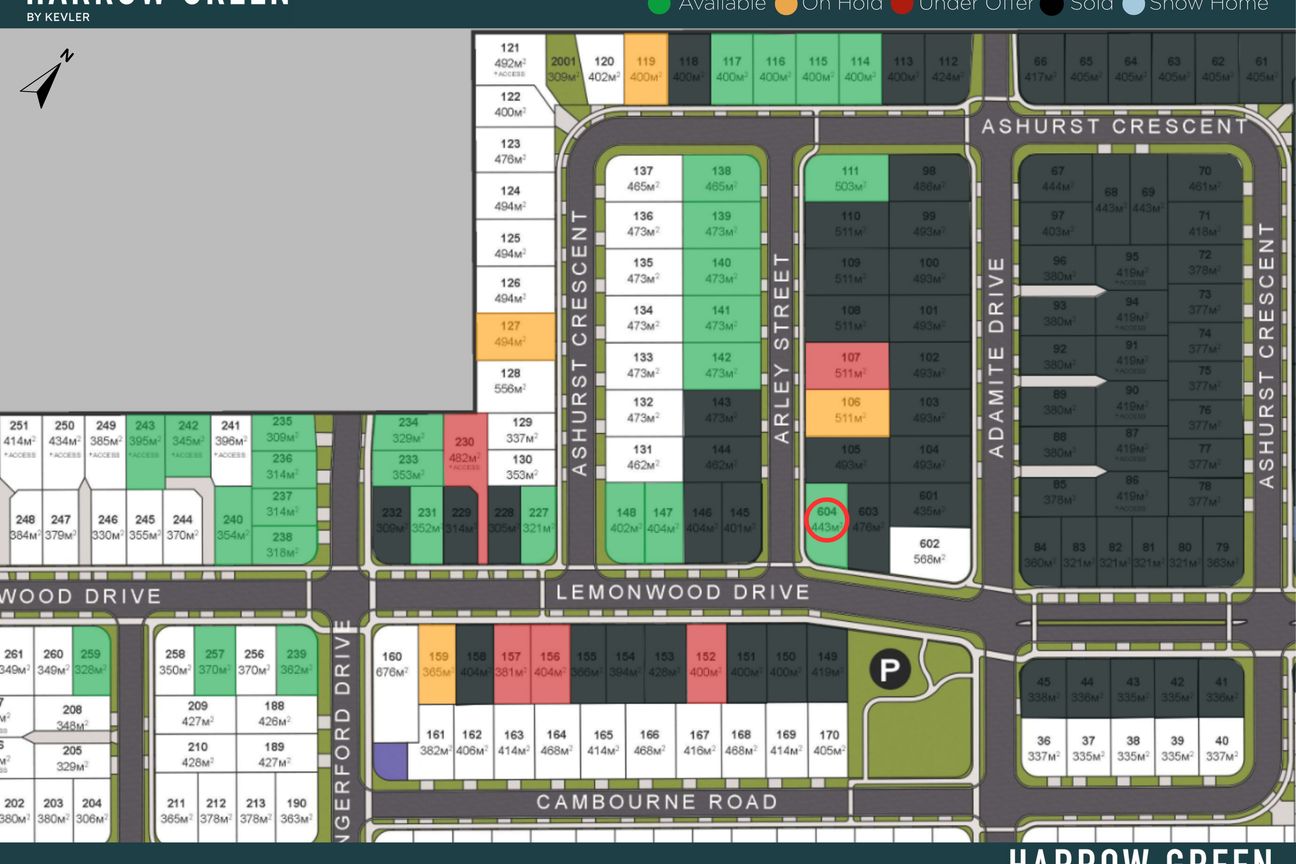Pick available lot 138
The width and height of the screenshot is (1296, 864).
721,179
